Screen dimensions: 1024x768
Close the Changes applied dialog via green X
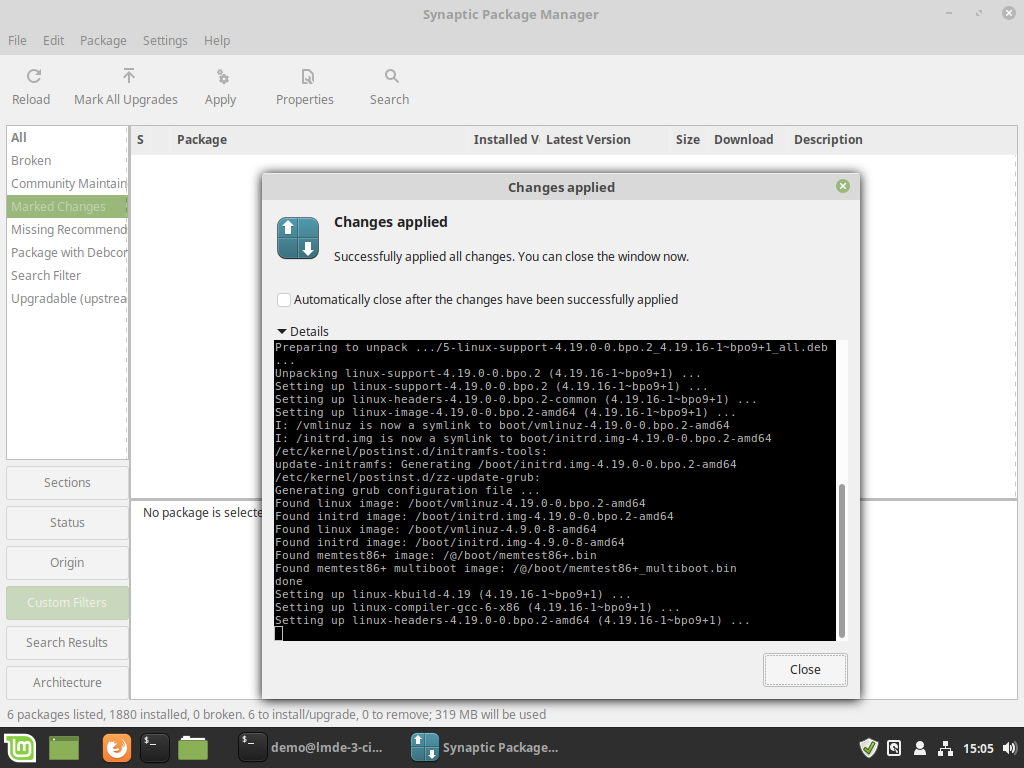coord(843,186)
